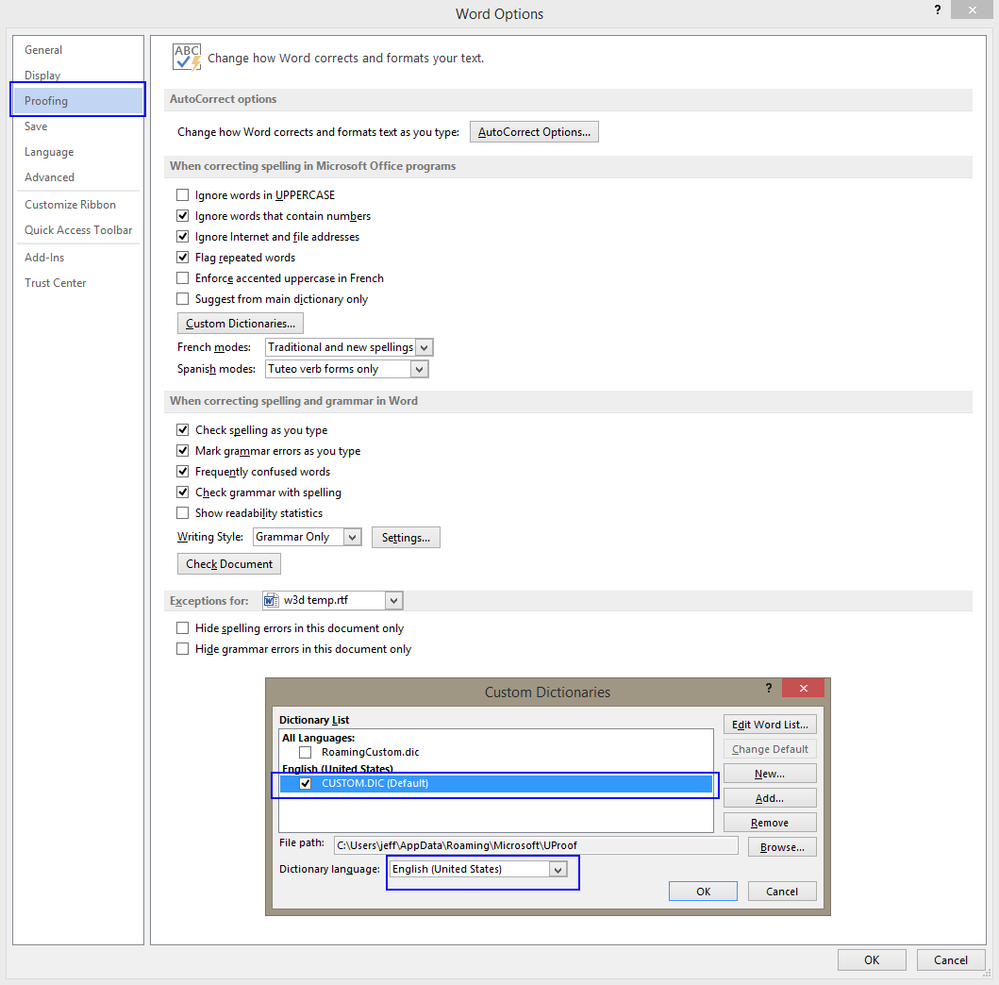
Task: Select the Proofing category
Action: pos(77,101)
